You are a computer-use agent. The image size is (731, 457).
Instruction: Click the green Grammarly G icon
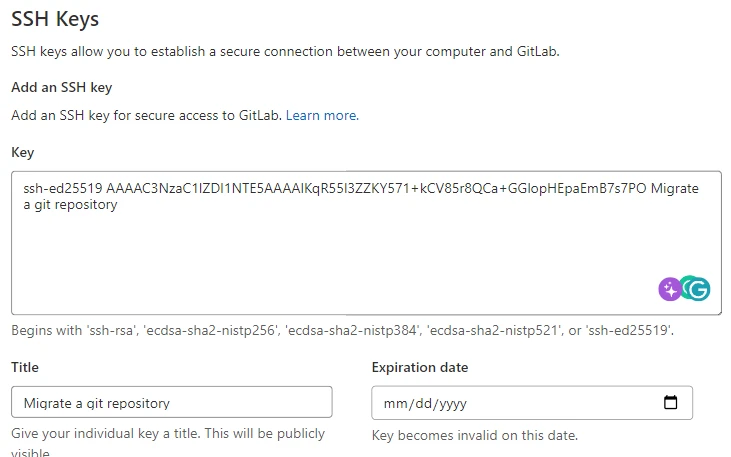point(696,290)
